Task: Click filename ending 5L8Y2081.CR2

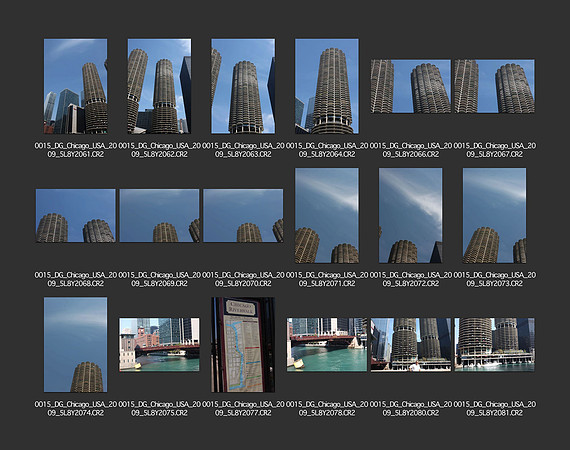Action: (494, 409)
